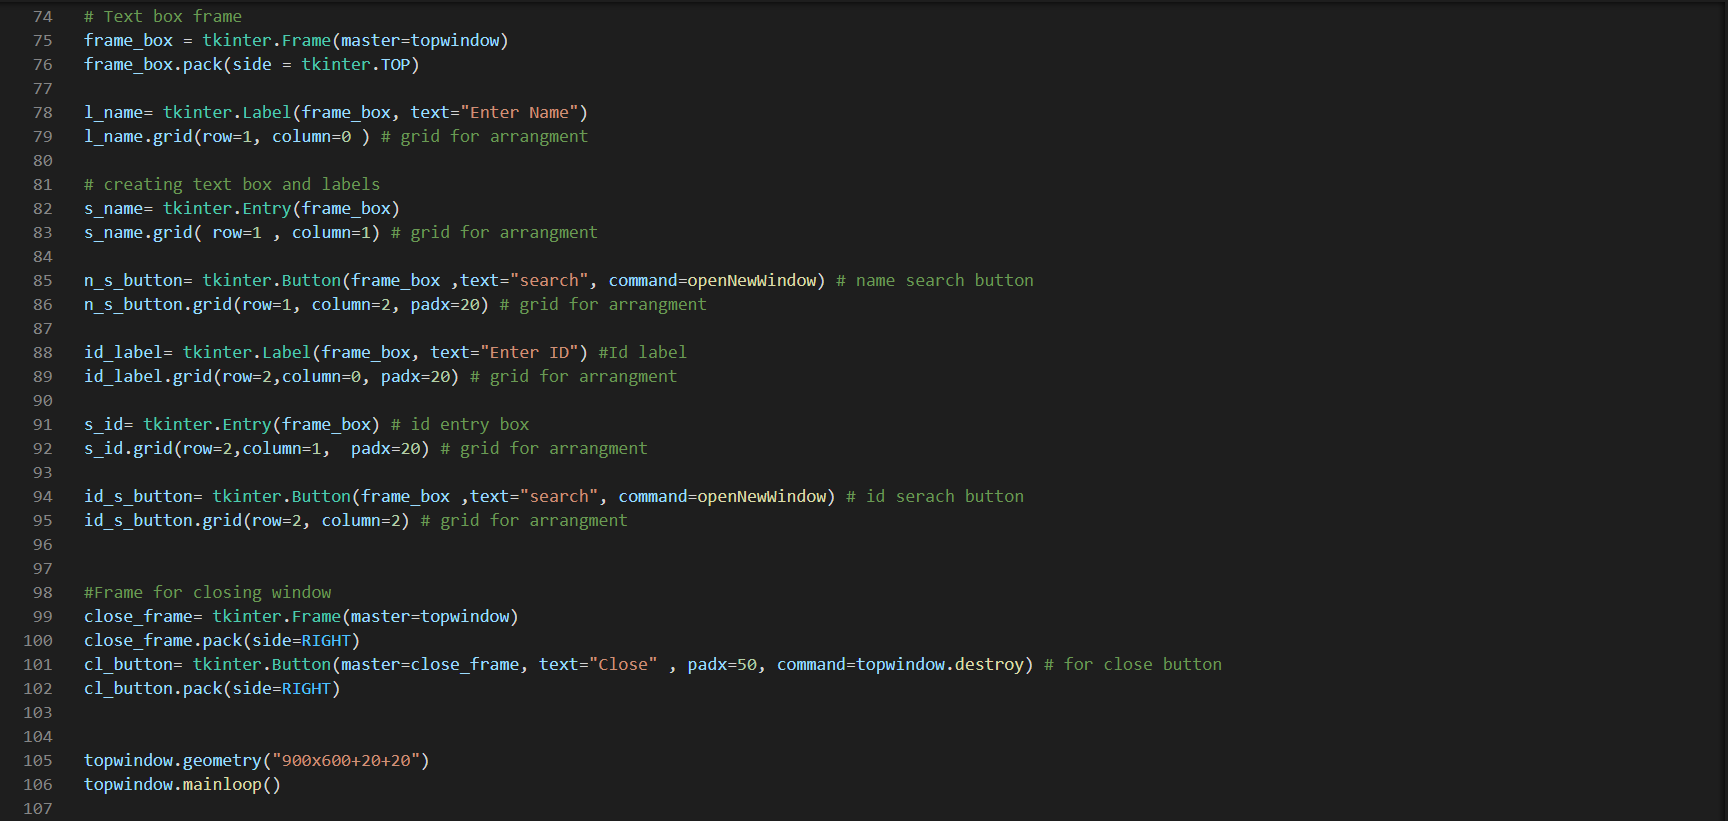
Task: Click the string "Enter ID" on line 88
Action: click(x=529, y=352)
